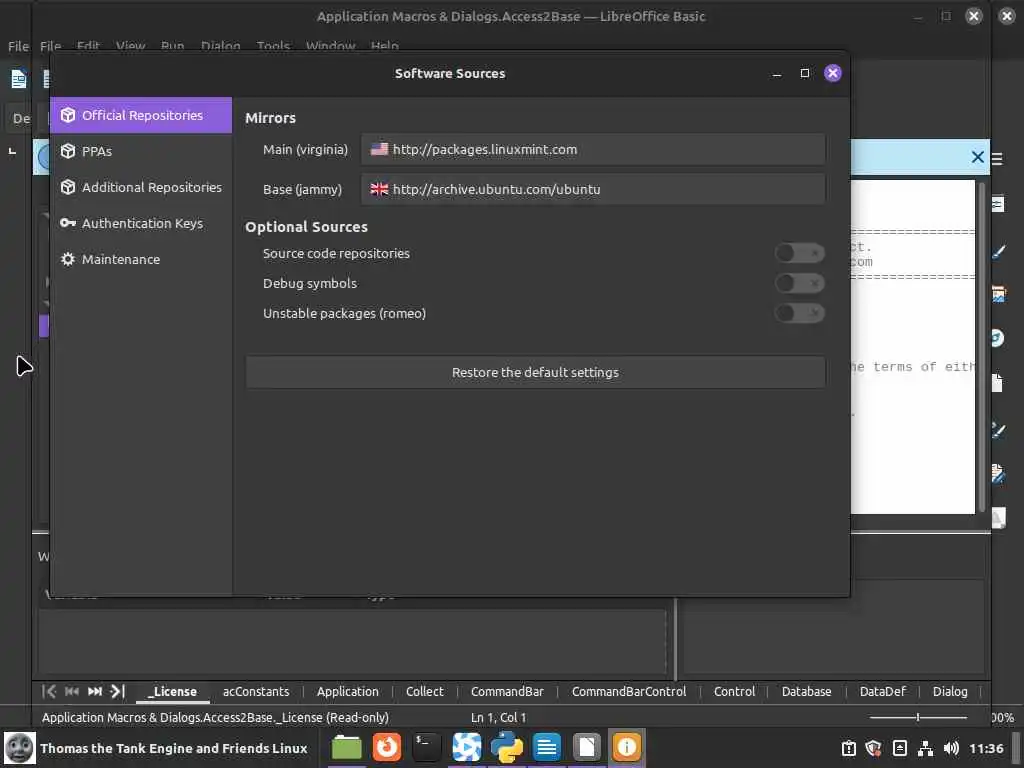Jump to first module tab arrow
The height and width of the screenshot is (768, 1024).
coord(49,691)
